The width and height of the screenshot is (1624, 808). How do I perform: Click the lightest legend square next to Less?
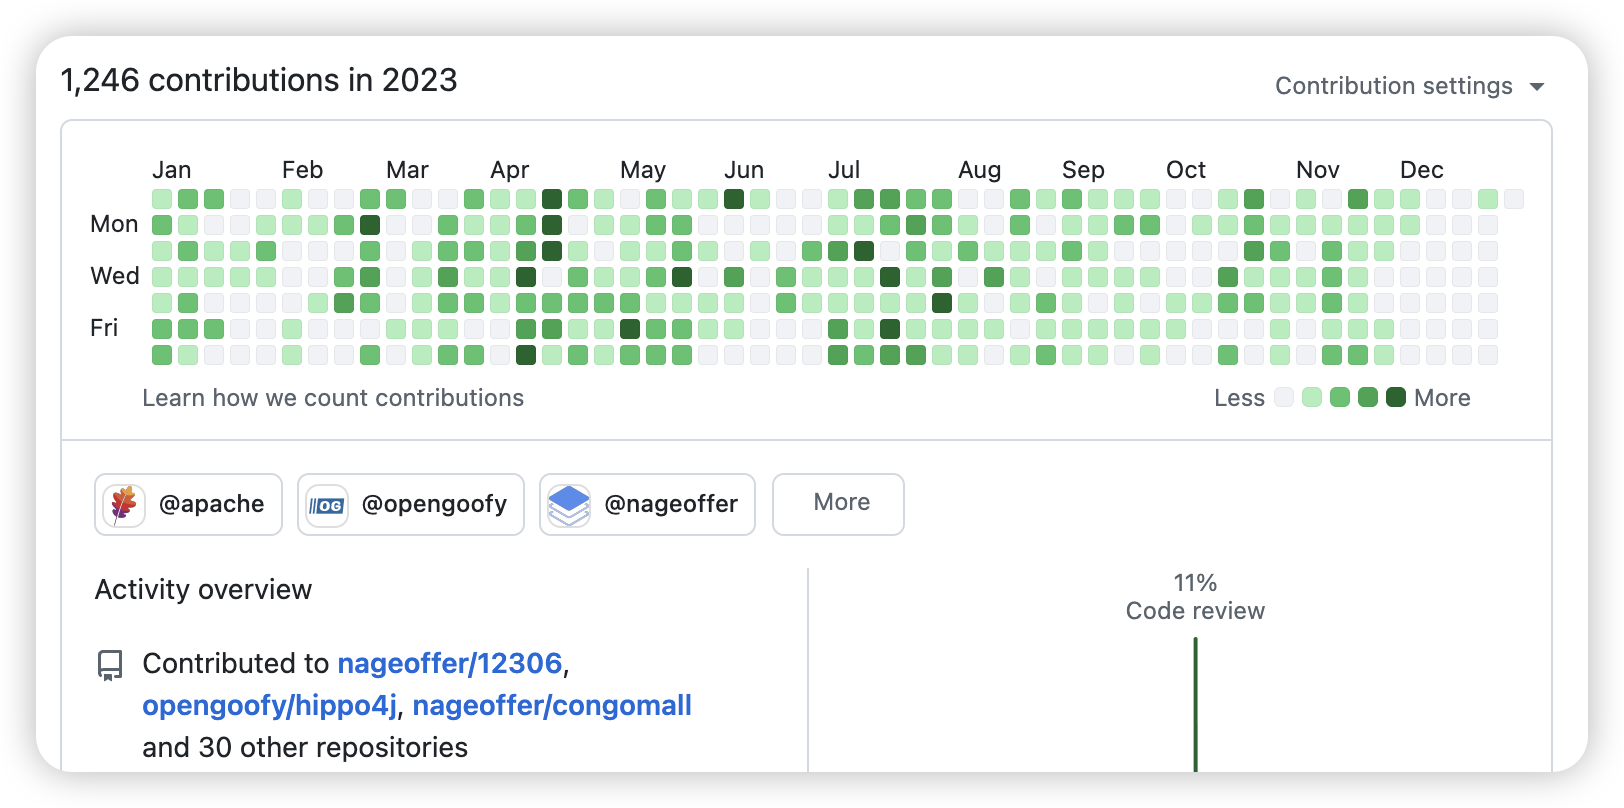[1284, 398]
